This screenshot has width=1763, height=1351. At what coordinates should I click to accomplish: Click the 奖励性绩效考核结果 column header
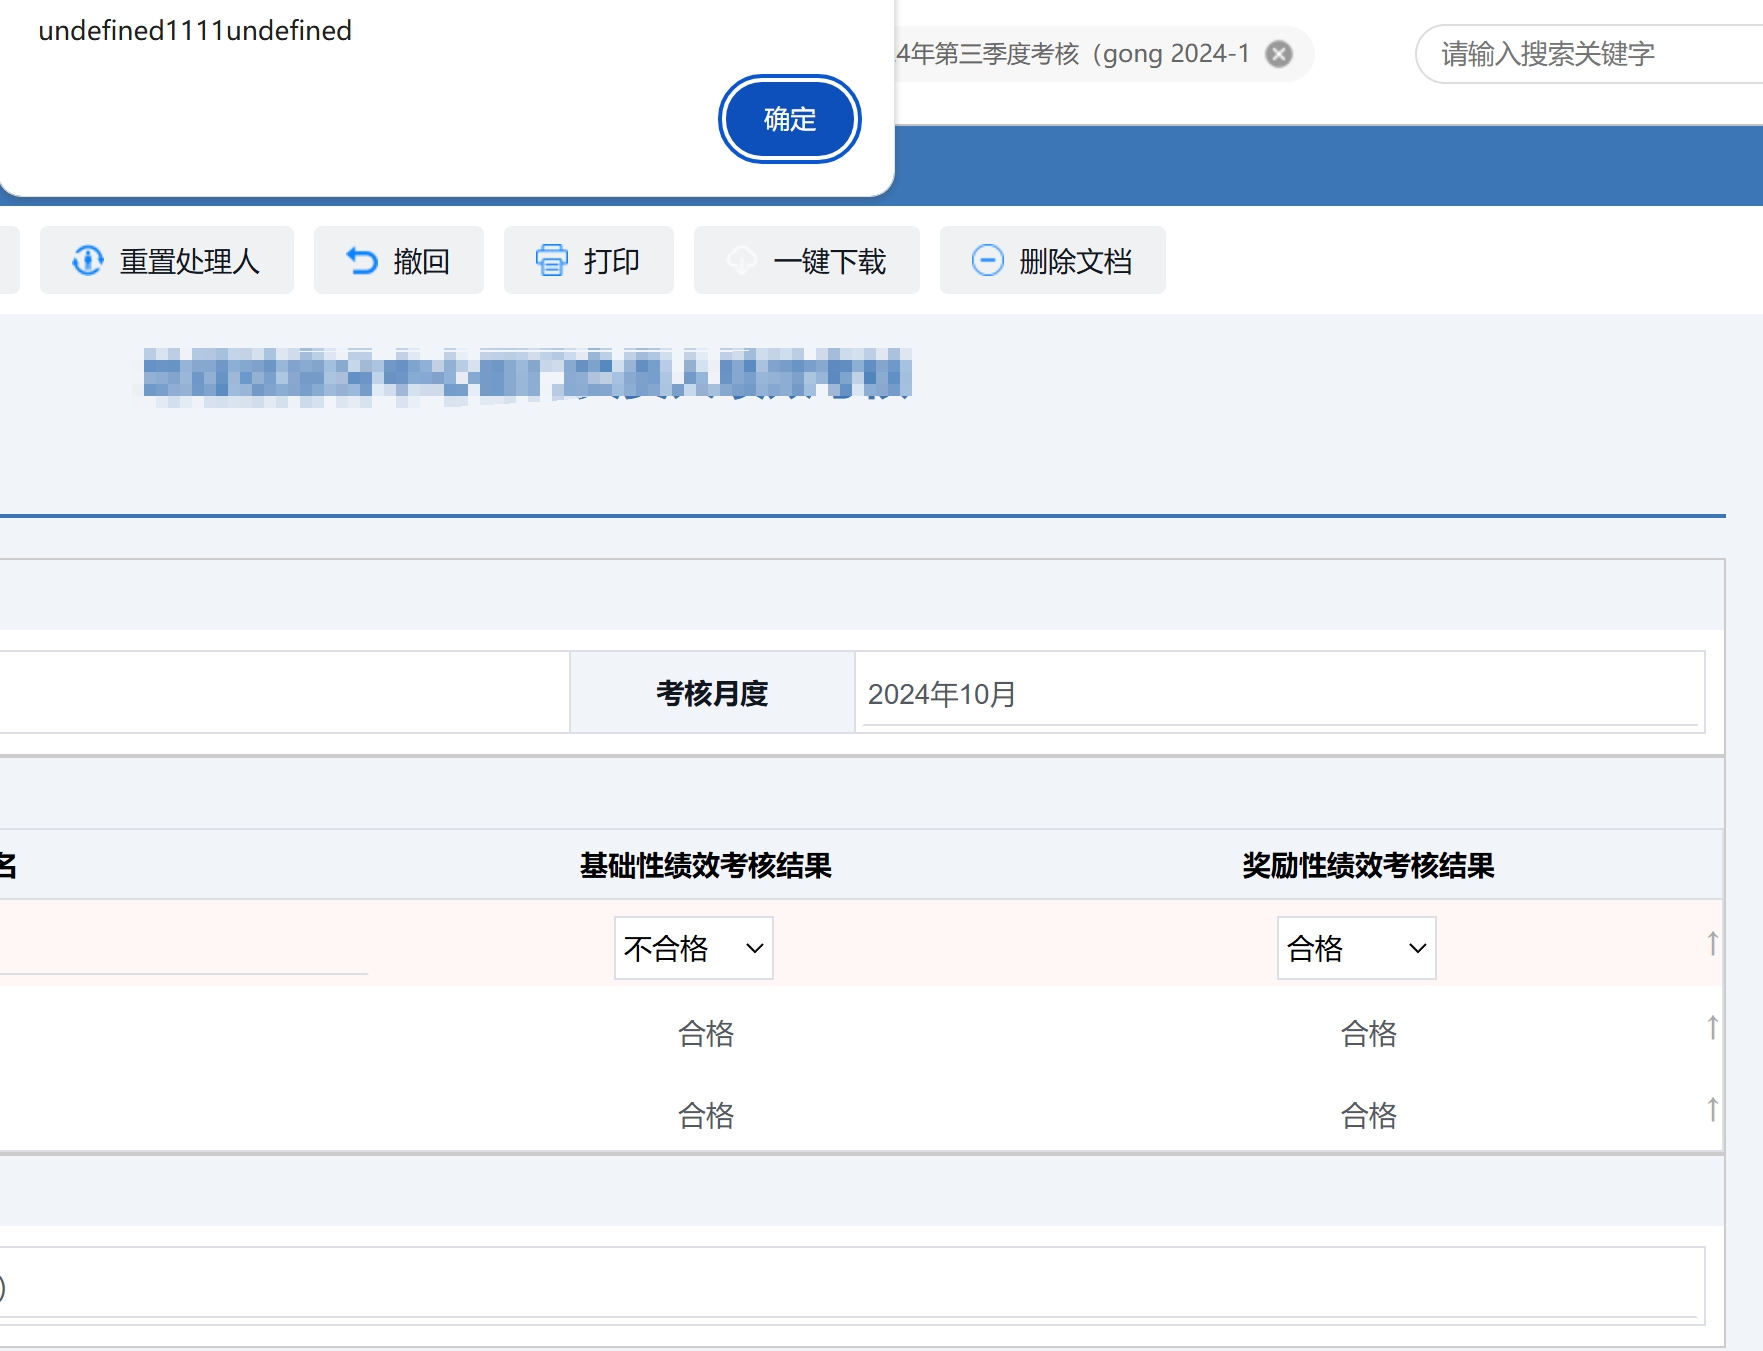tap(1368, 865)
